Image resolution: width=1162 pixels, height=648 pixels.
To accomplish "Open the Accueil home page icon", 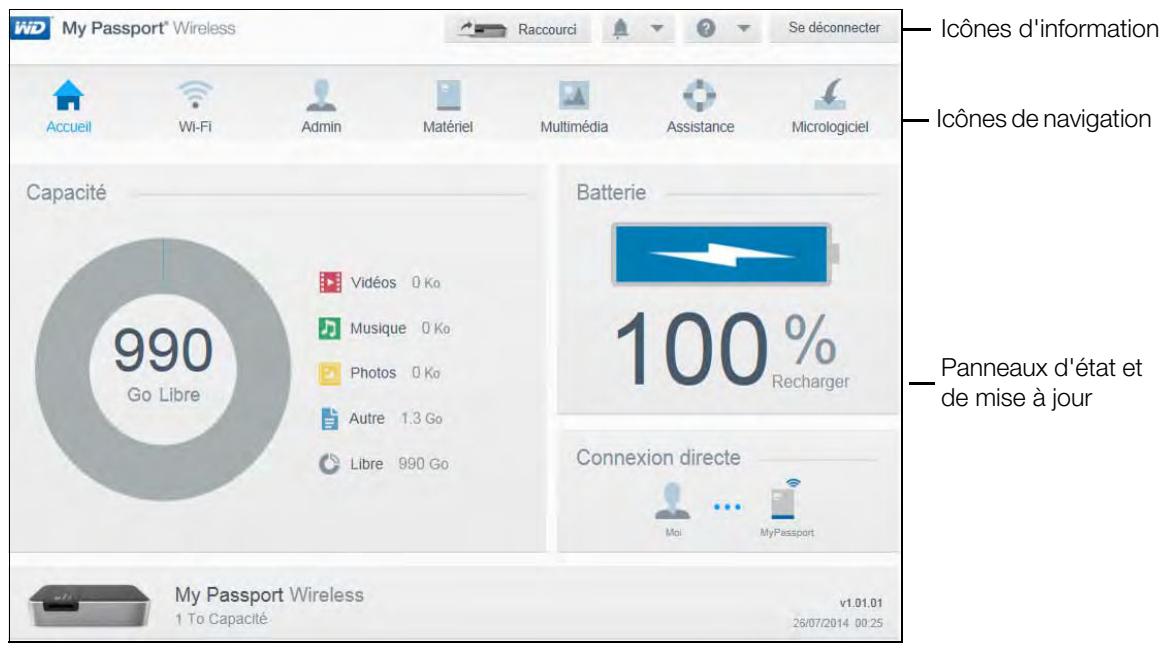I will 68,95.
